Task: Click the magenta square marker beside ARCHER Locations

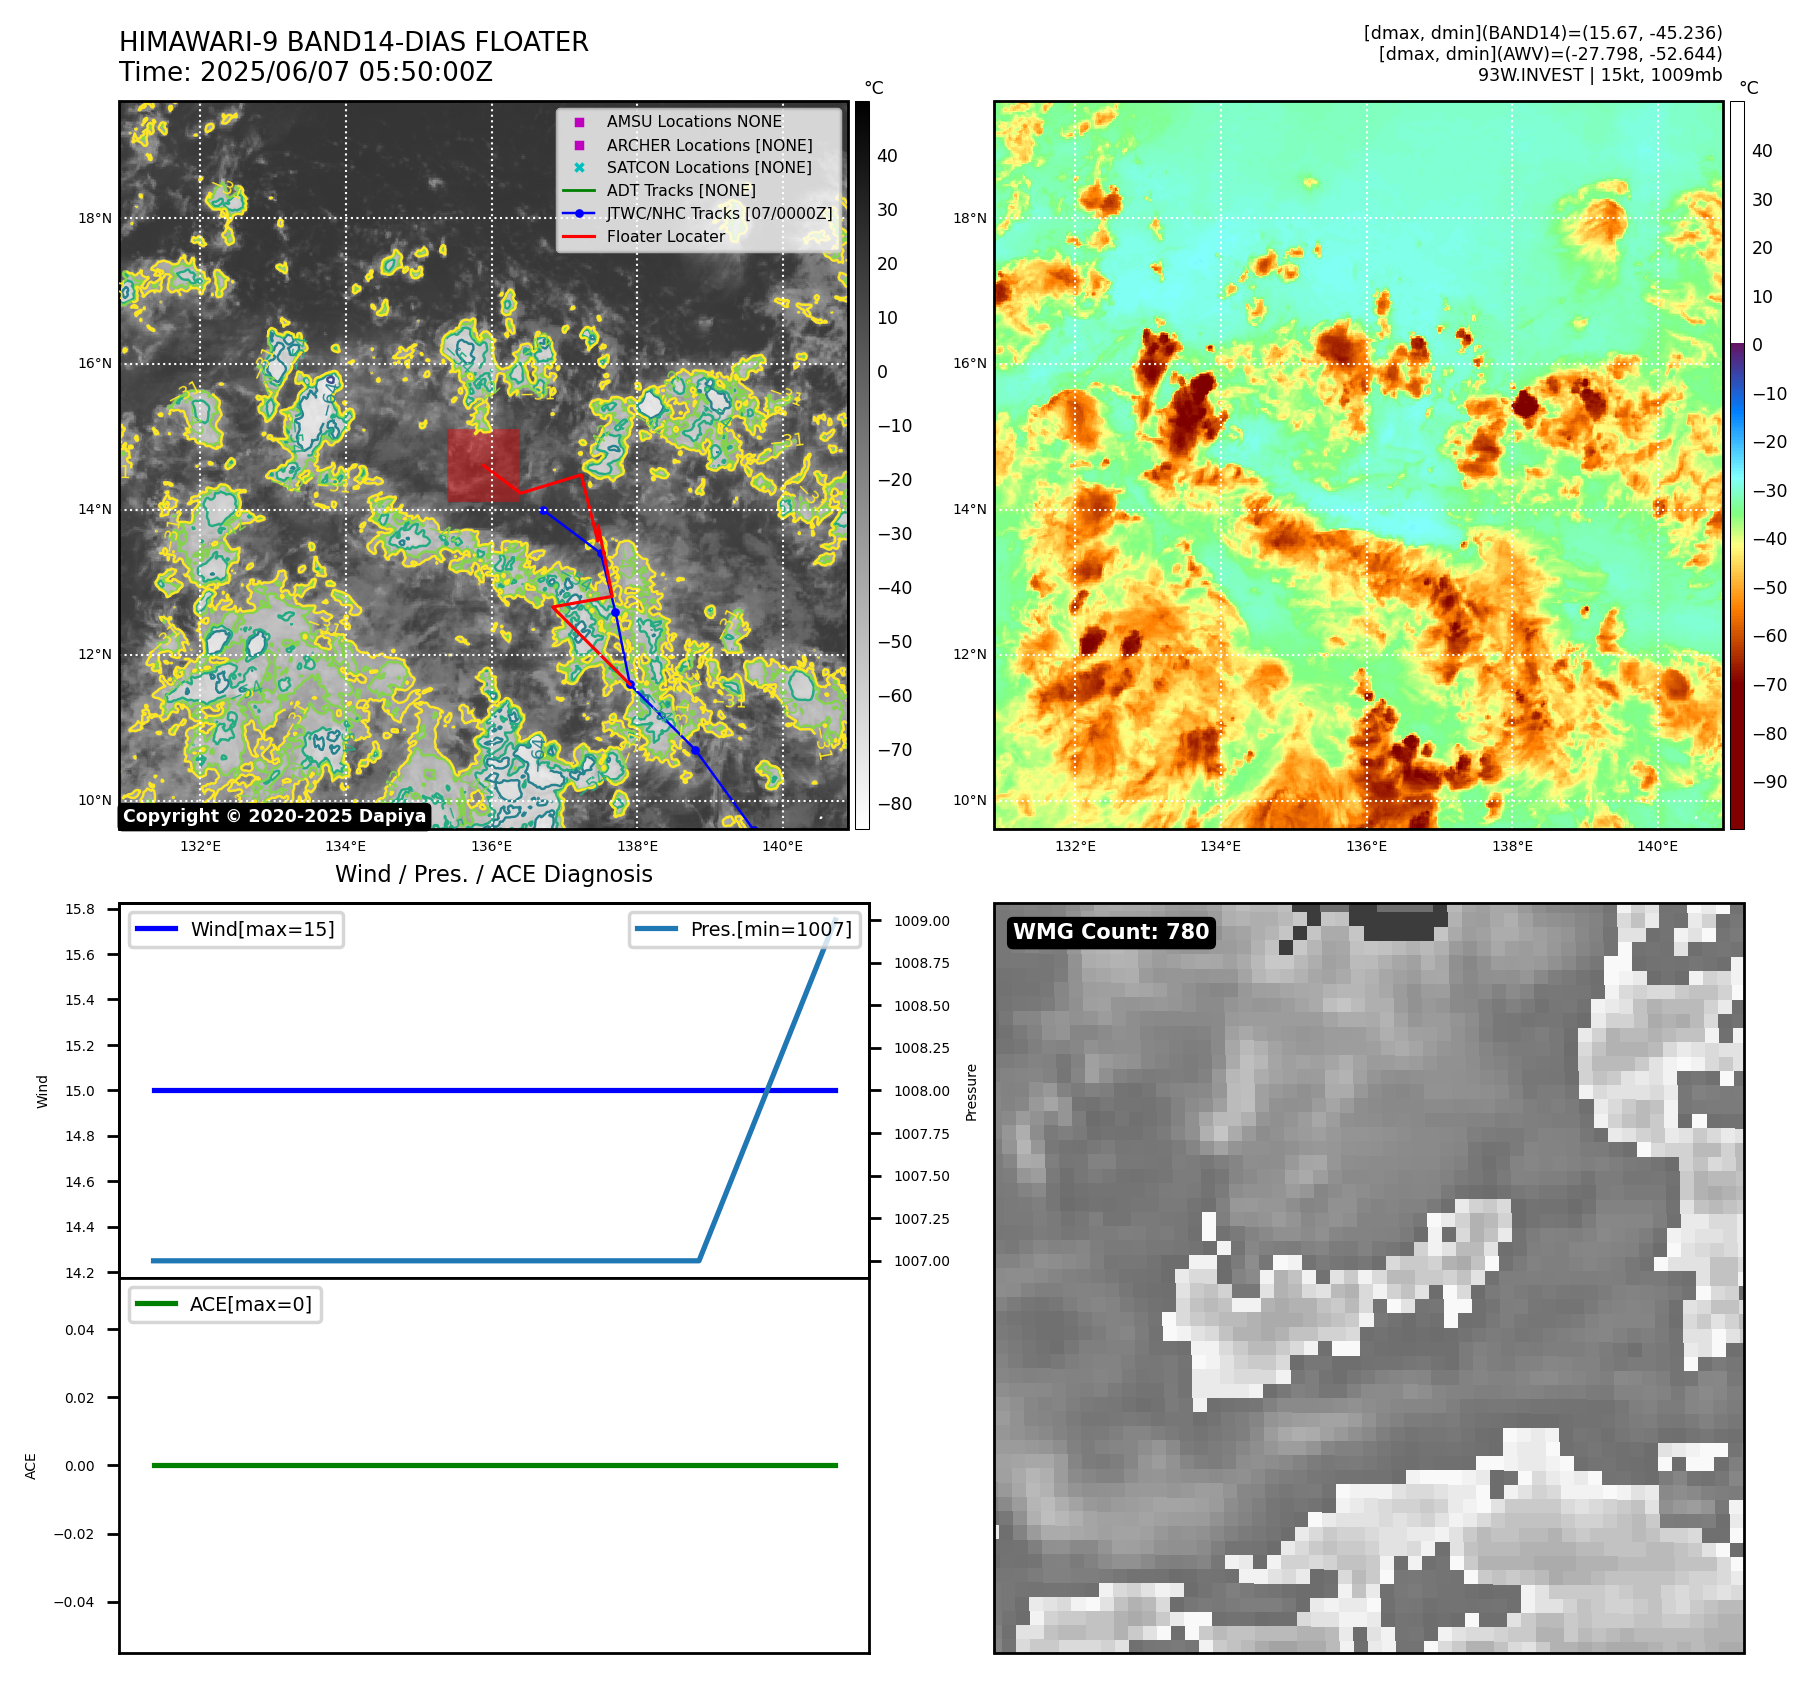Action: (579, 145)
